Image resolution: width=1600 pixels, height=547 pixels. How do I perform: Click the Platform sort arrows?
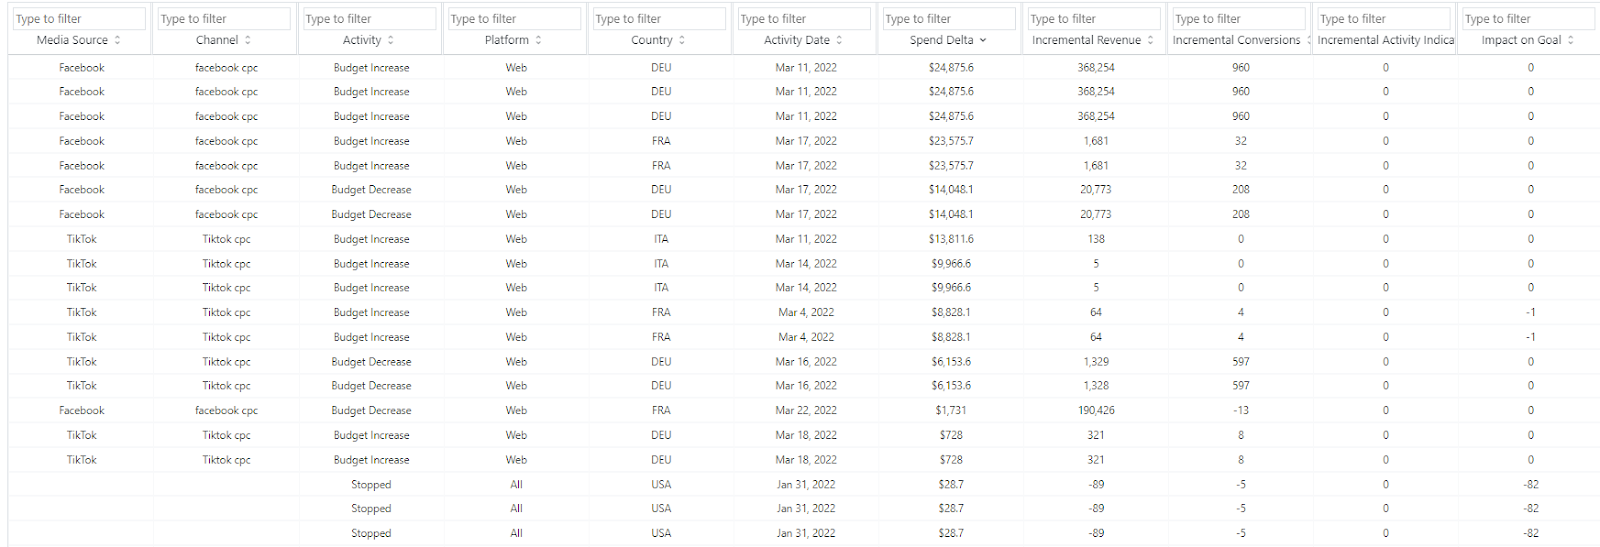539,40
